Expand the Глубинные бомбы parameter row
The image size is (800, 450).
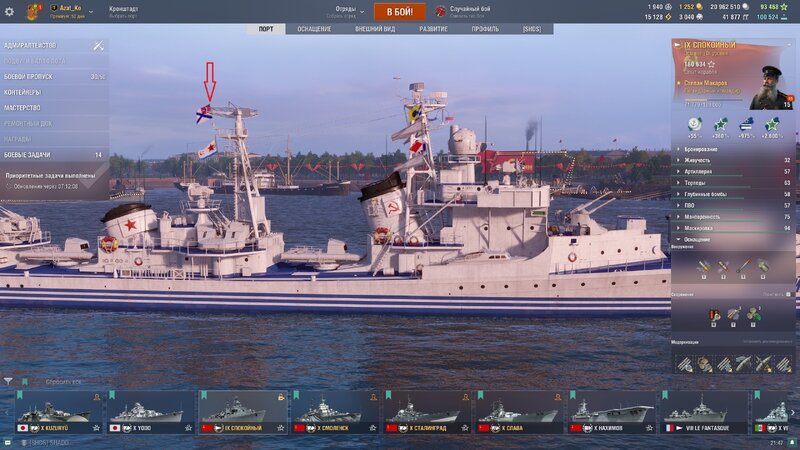point(733,194)
